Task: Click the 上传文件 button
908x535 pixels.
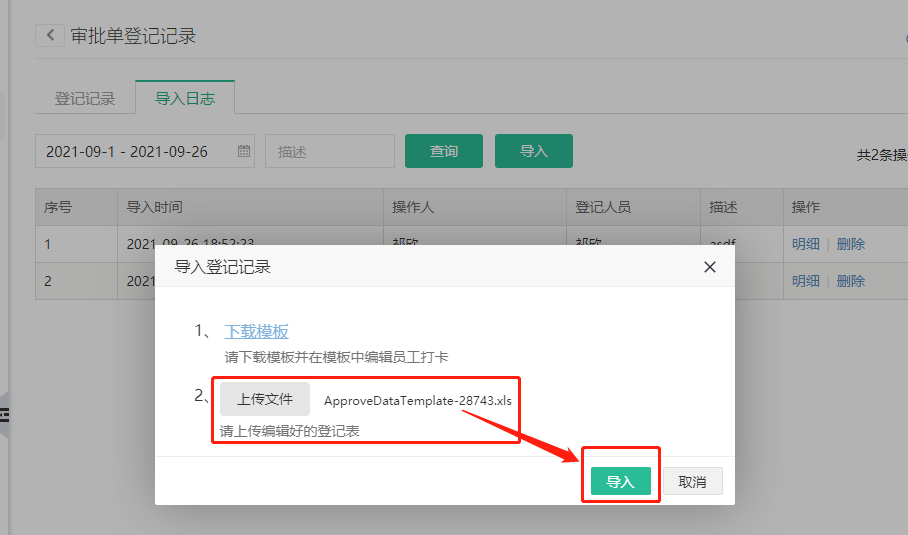Action: coord(265,399)
